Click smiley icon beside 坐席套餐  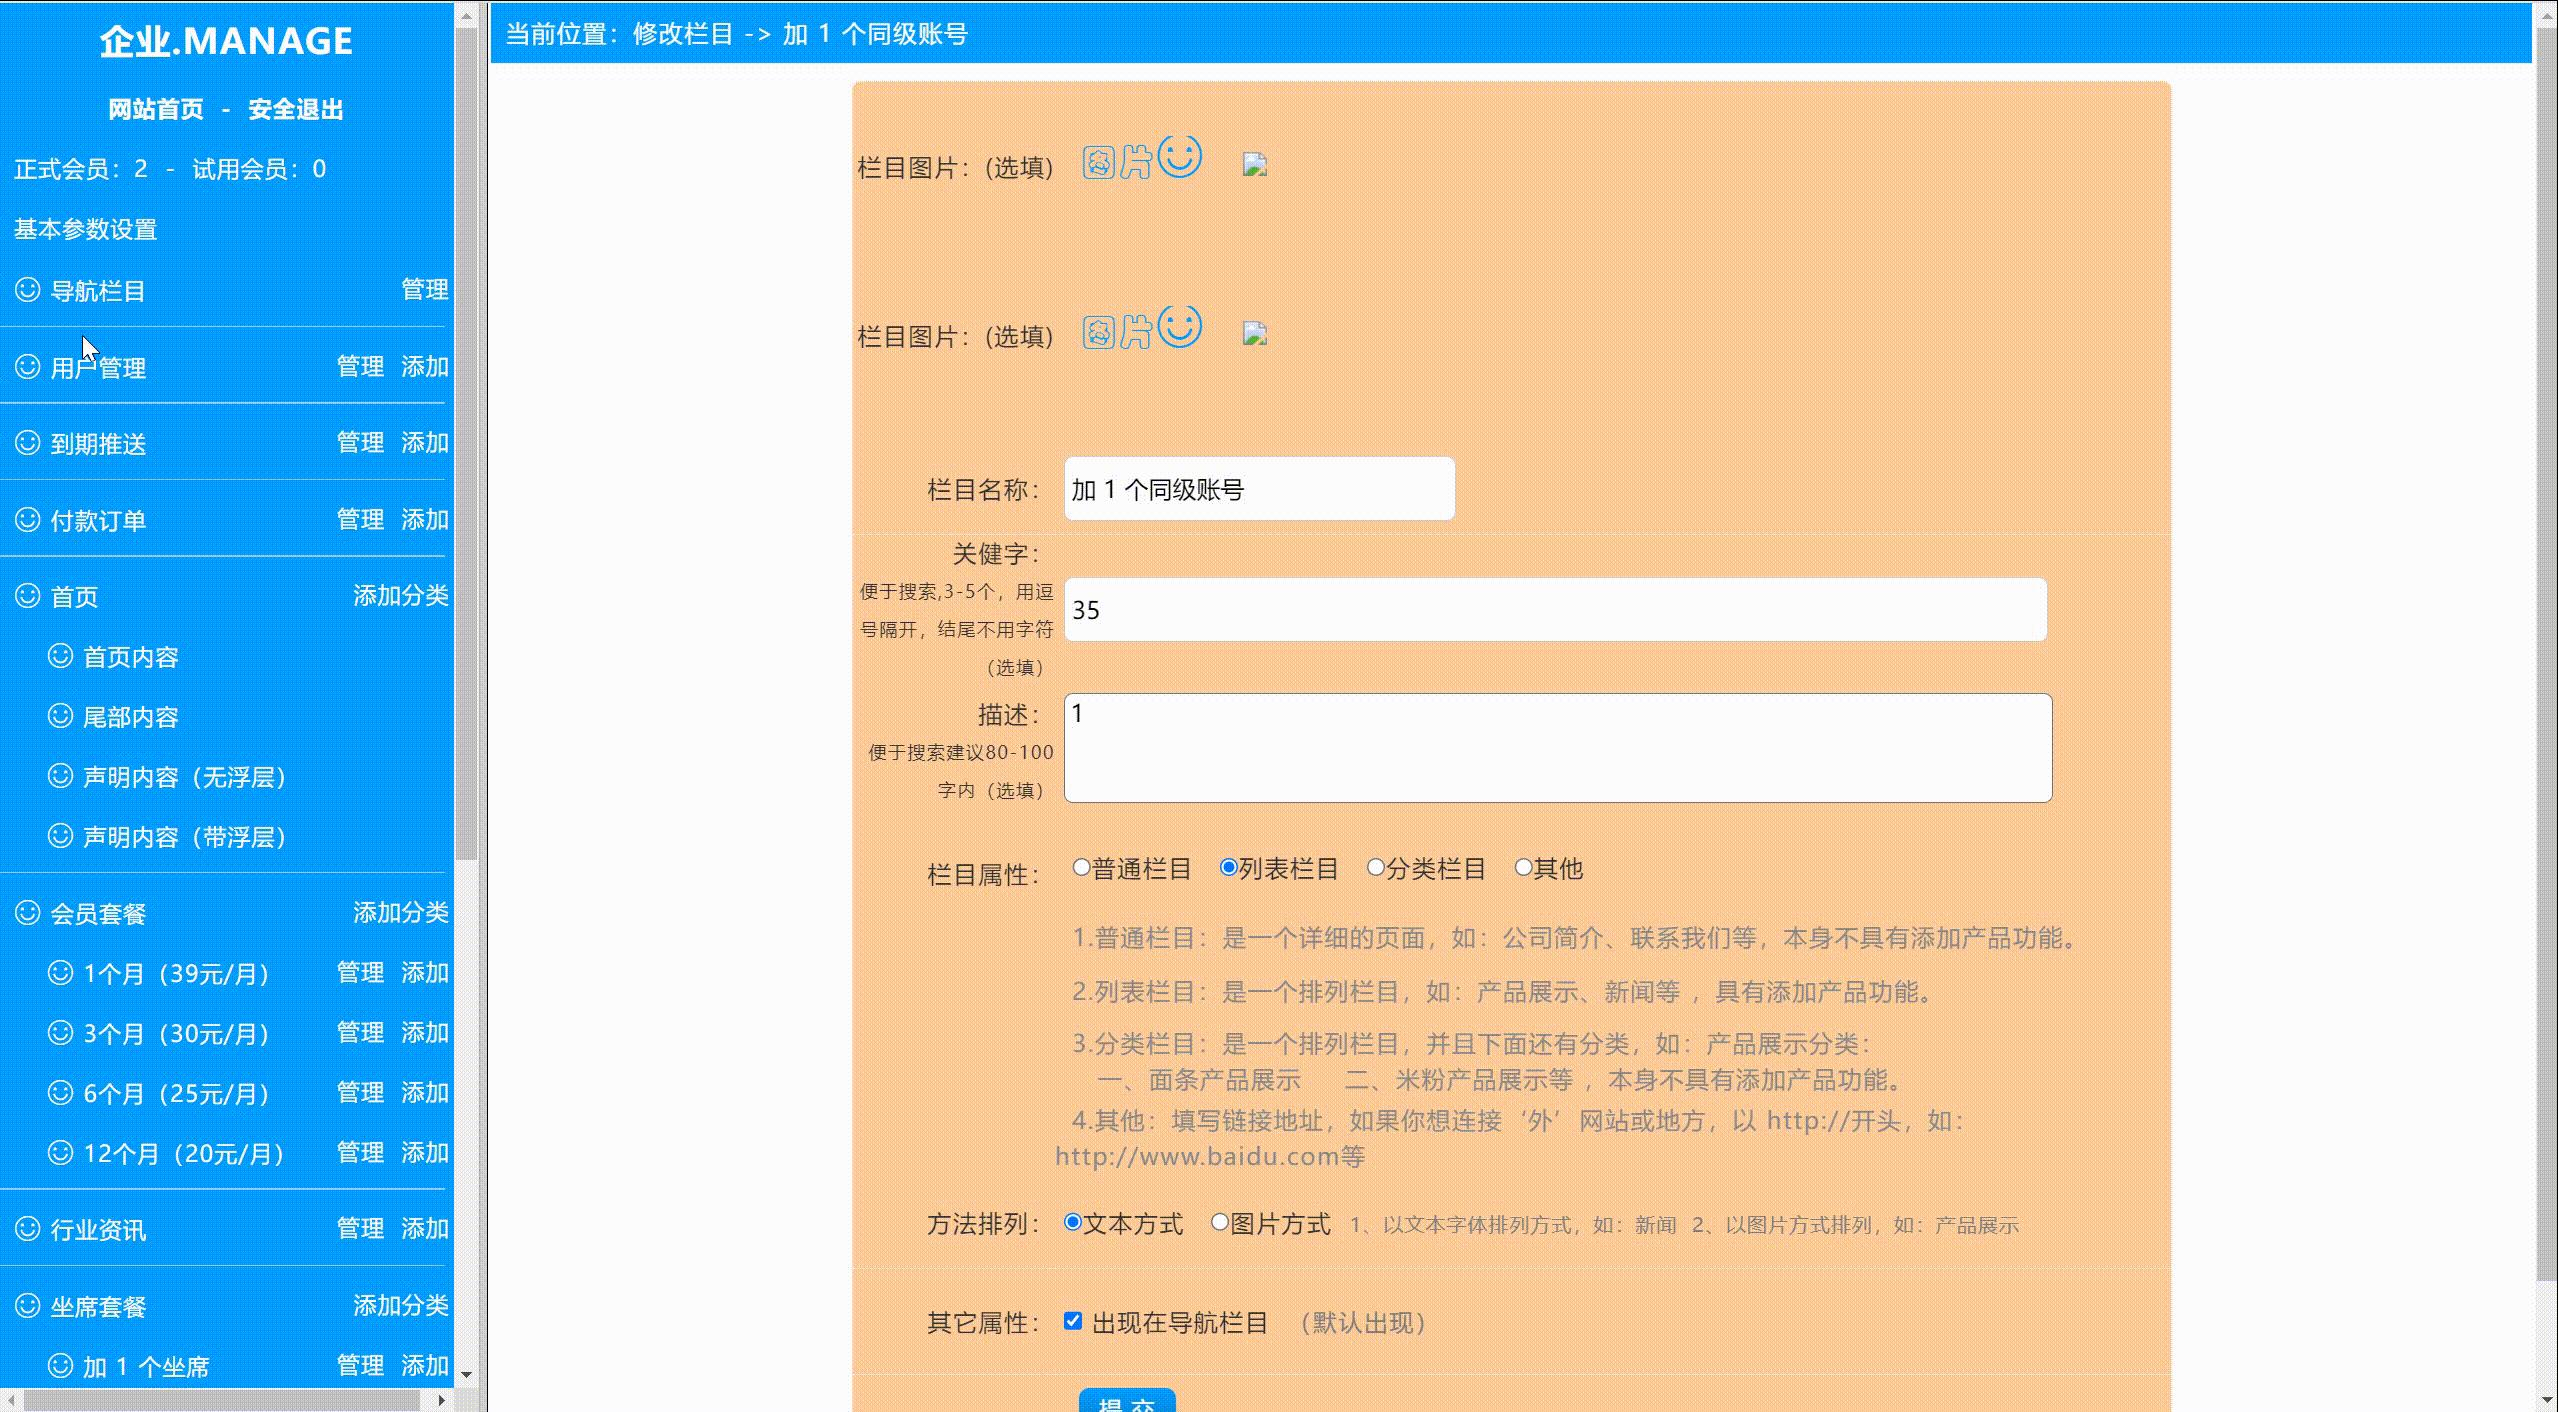(x=28, y=1306)
